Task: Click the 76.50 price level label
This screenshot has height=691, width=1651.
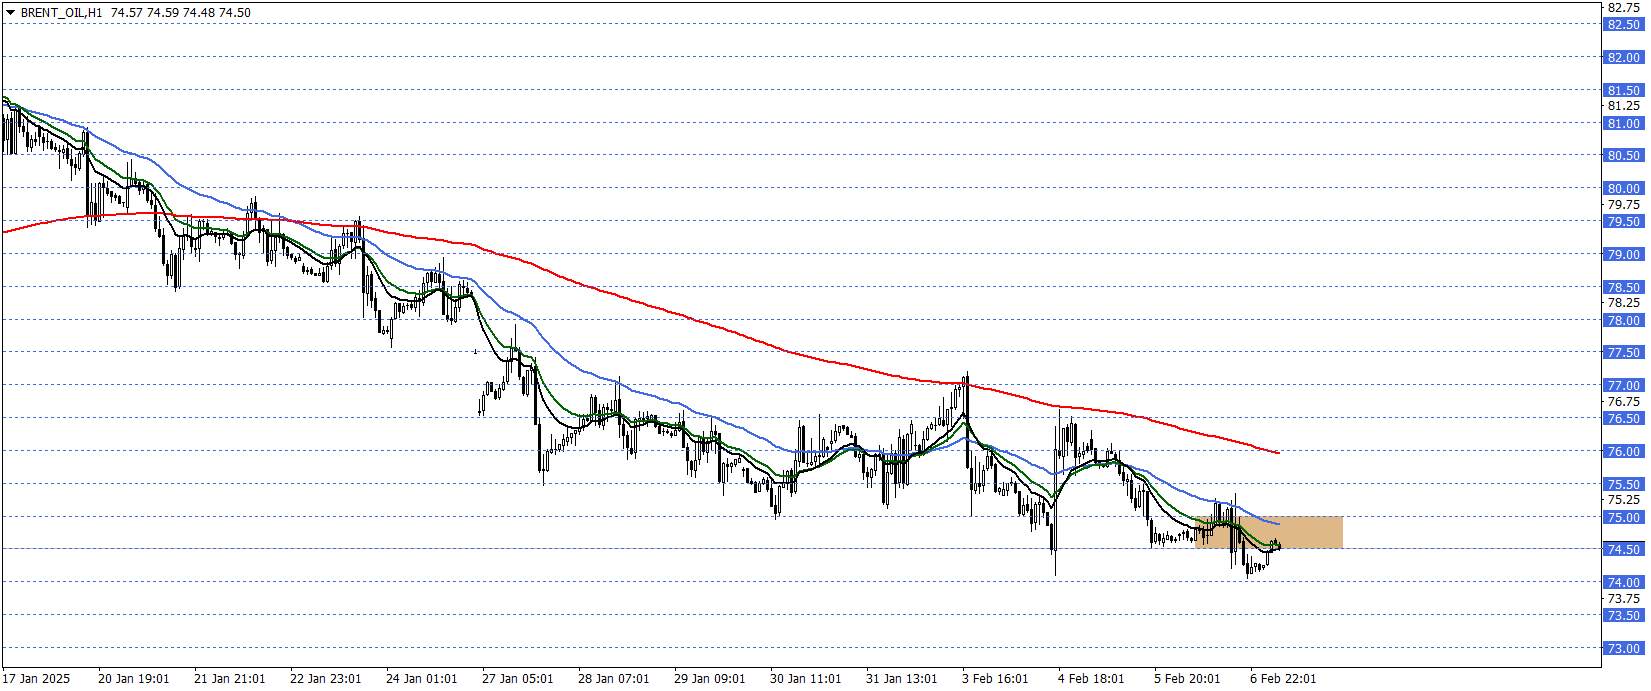Action: click(1624, 418)
